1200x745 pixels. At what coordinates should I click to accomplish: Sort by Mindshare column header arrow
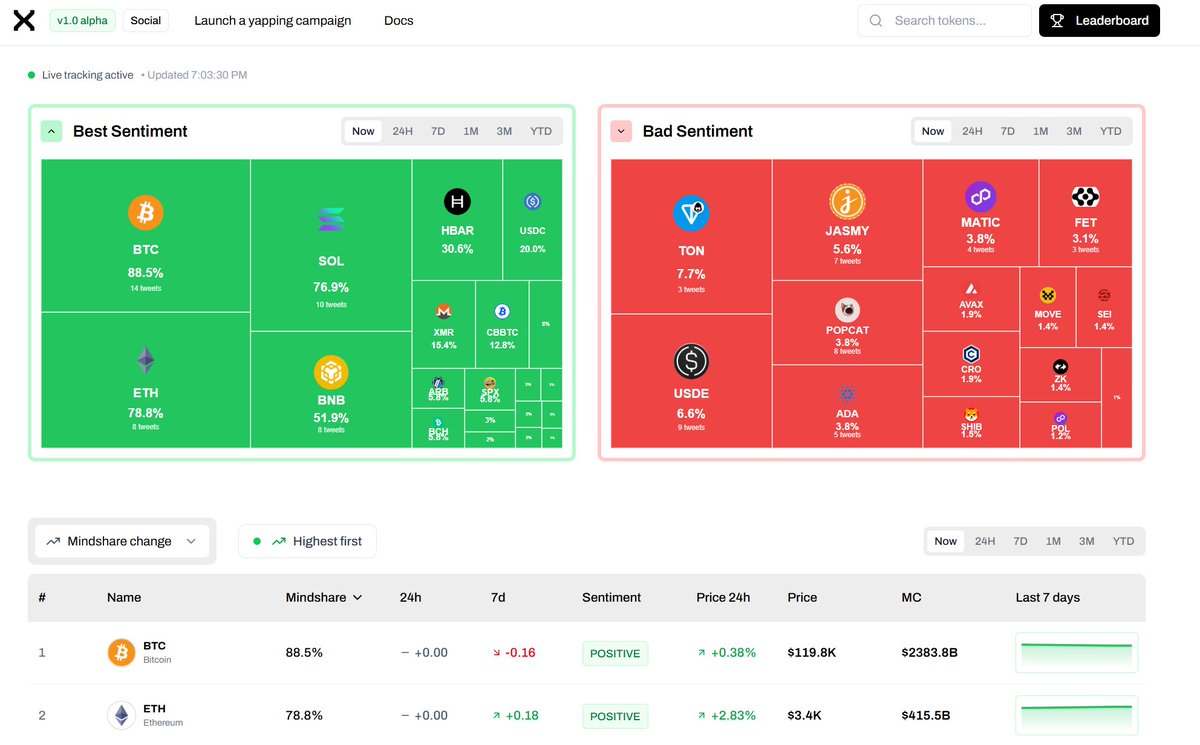[357, 598]
